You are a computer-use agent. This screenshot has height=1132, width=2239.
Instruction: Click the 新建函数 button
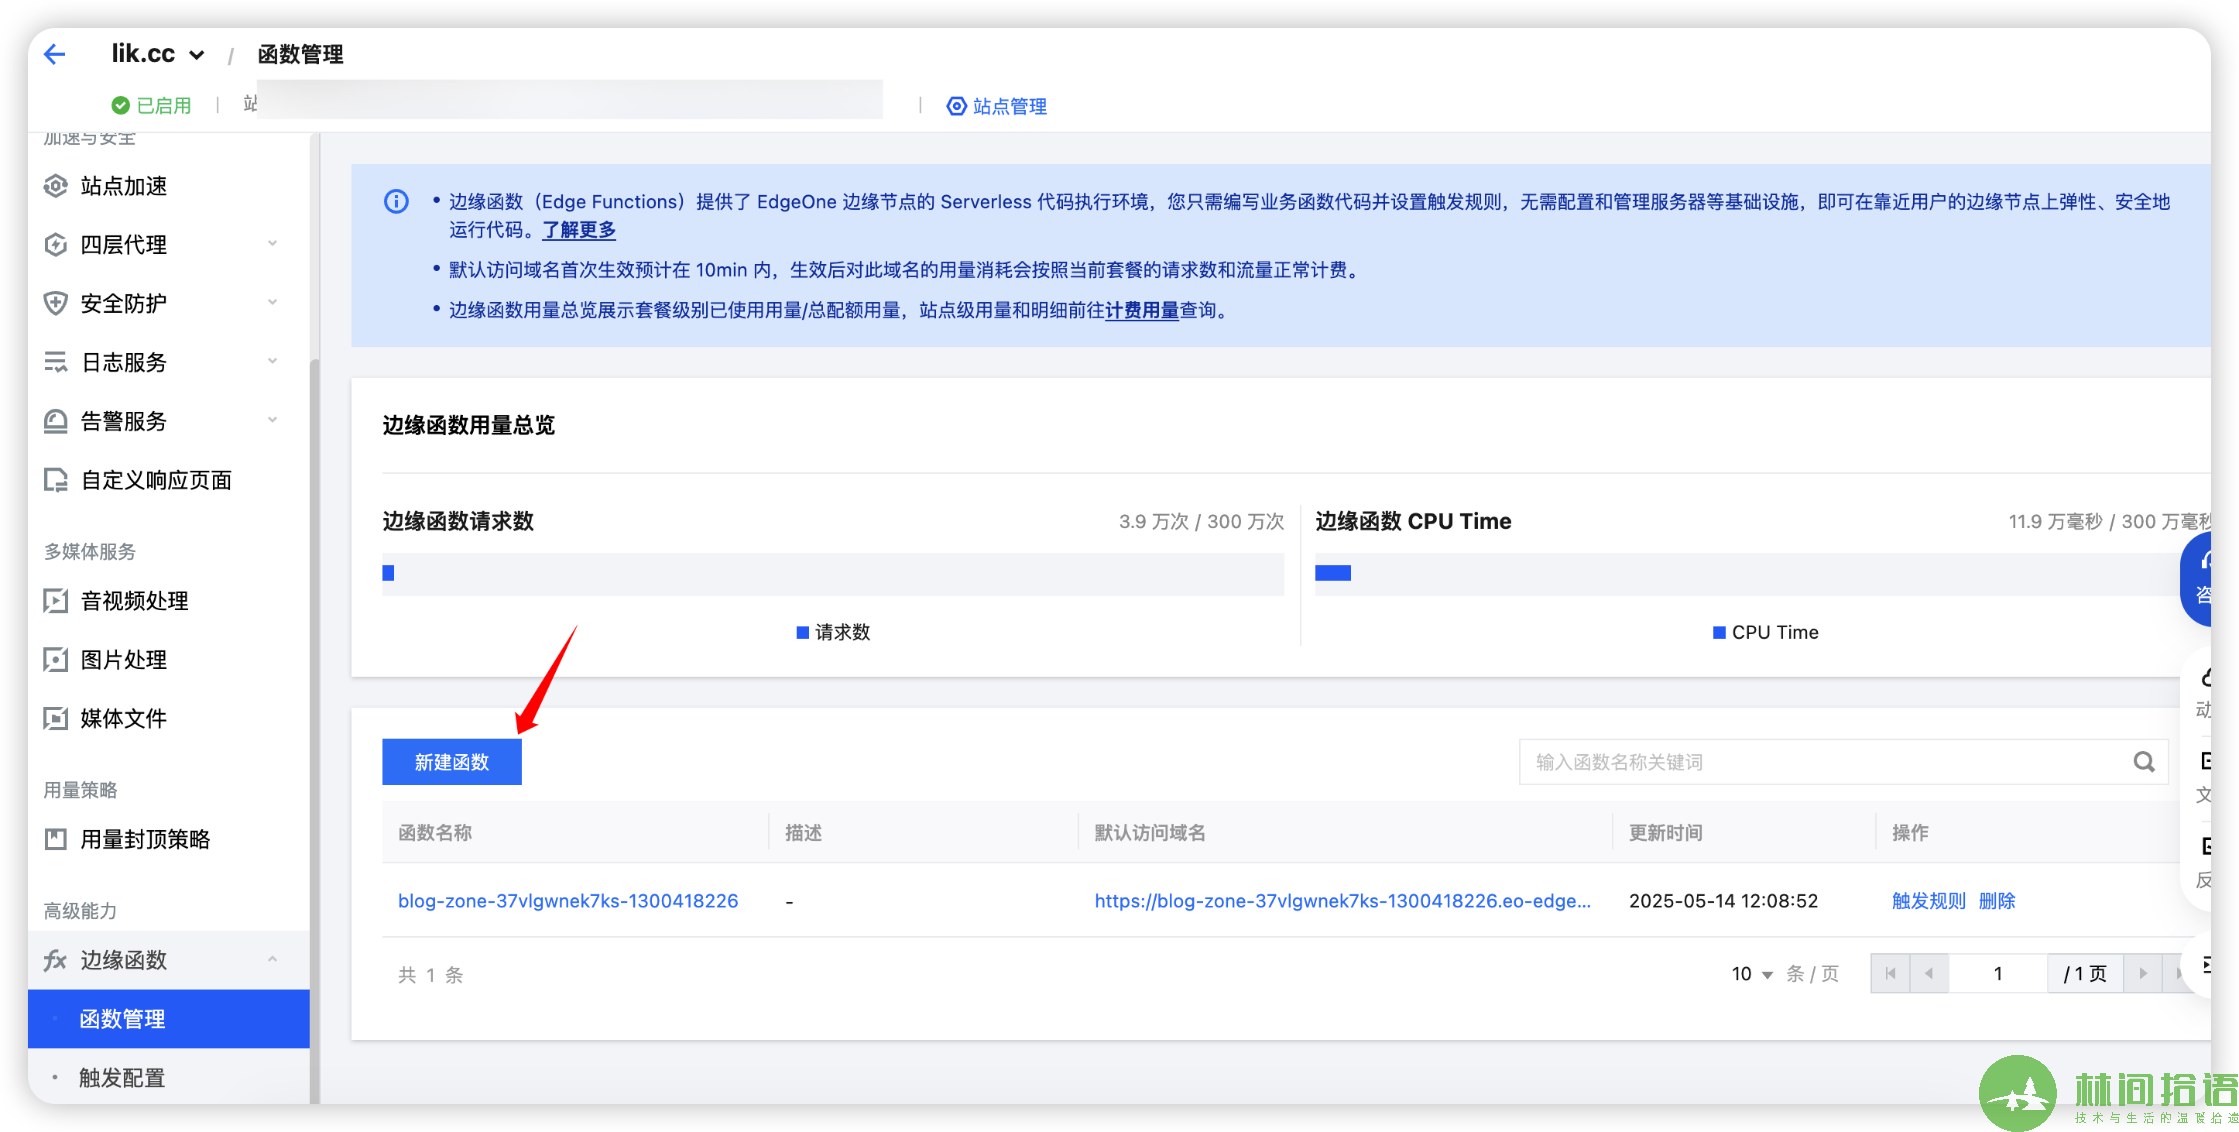click(x=452, y=762)
